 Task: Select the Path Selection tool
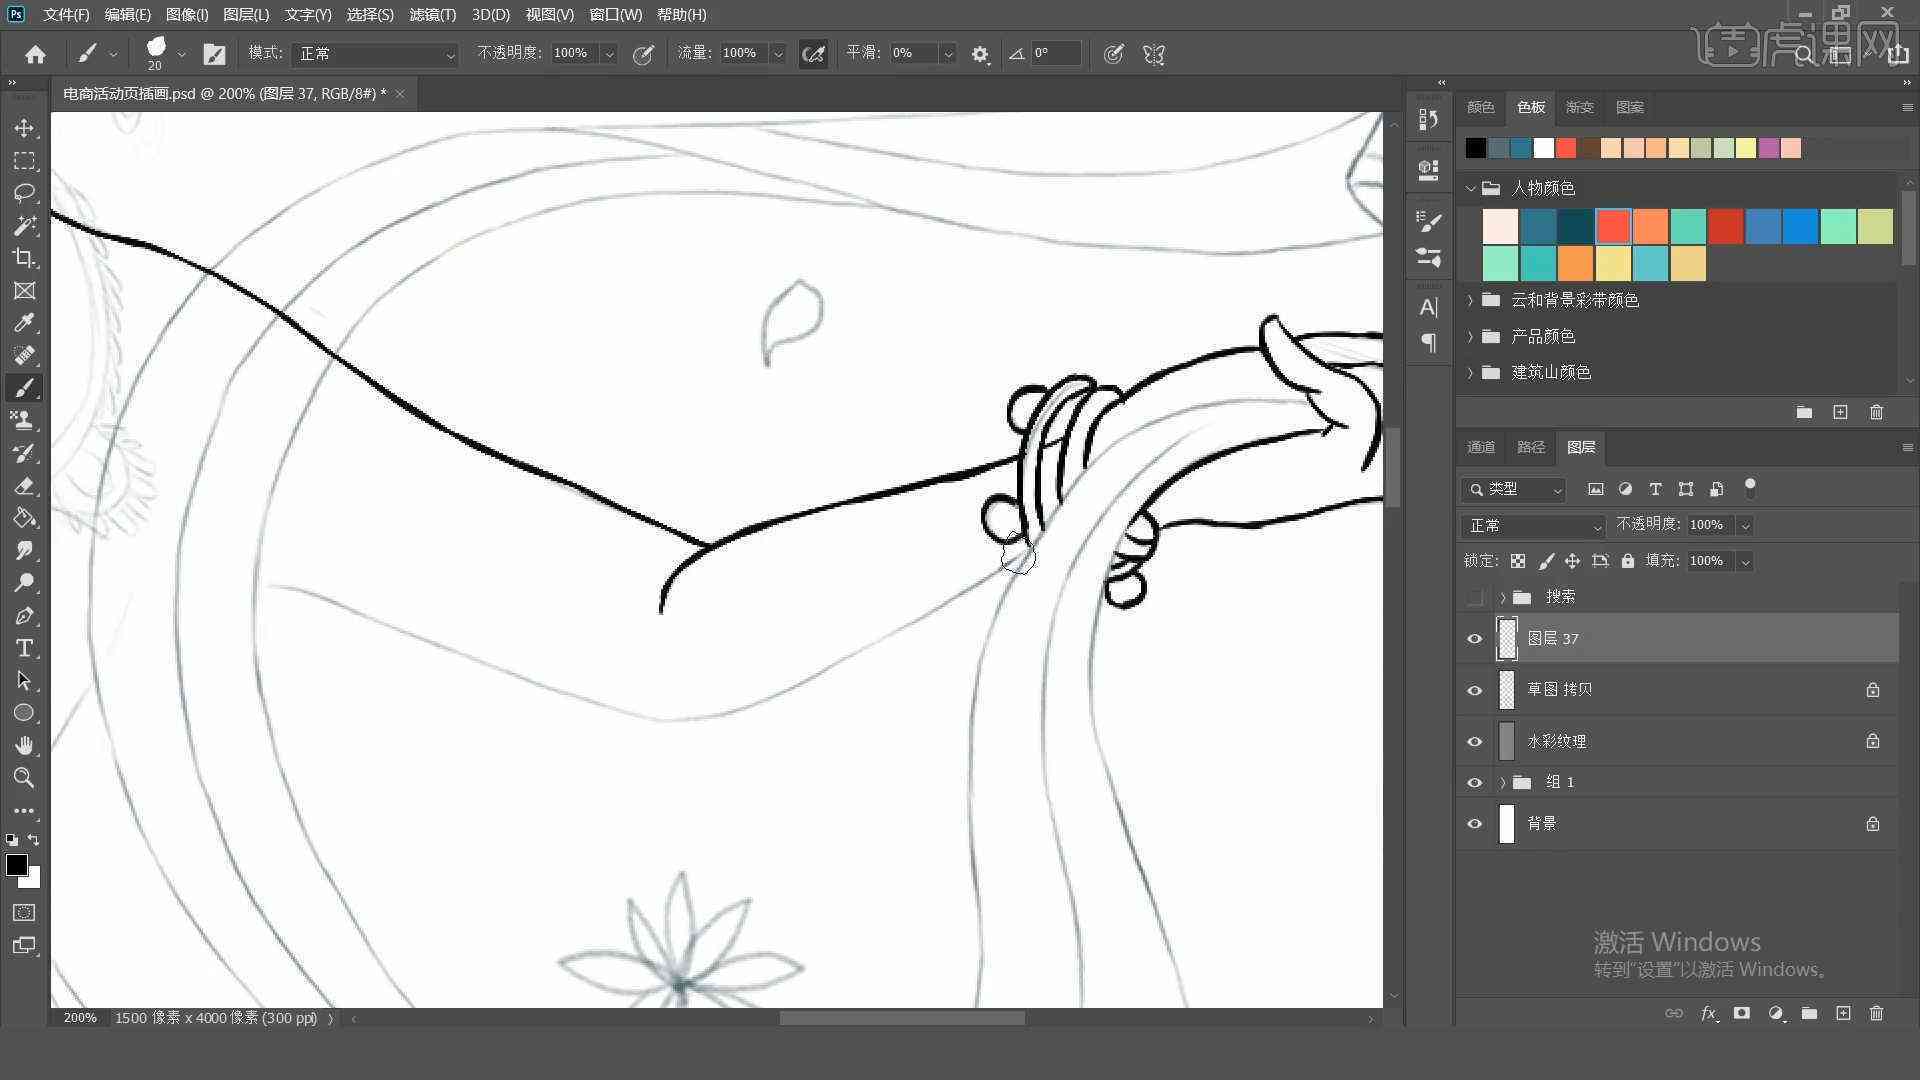click(24, 681)
